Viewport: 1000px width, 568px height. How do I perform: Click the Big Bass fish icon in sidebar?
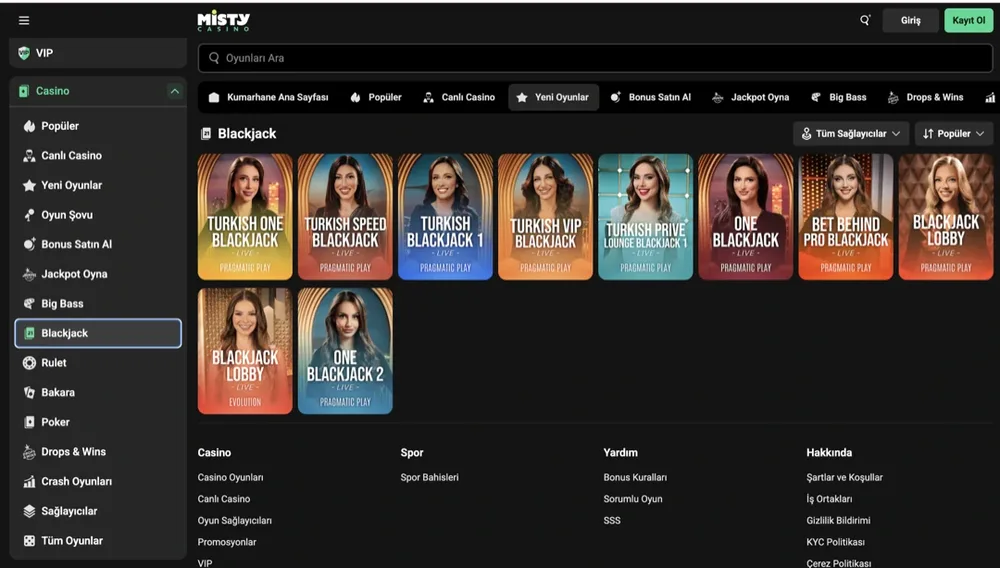pos(29,303)
